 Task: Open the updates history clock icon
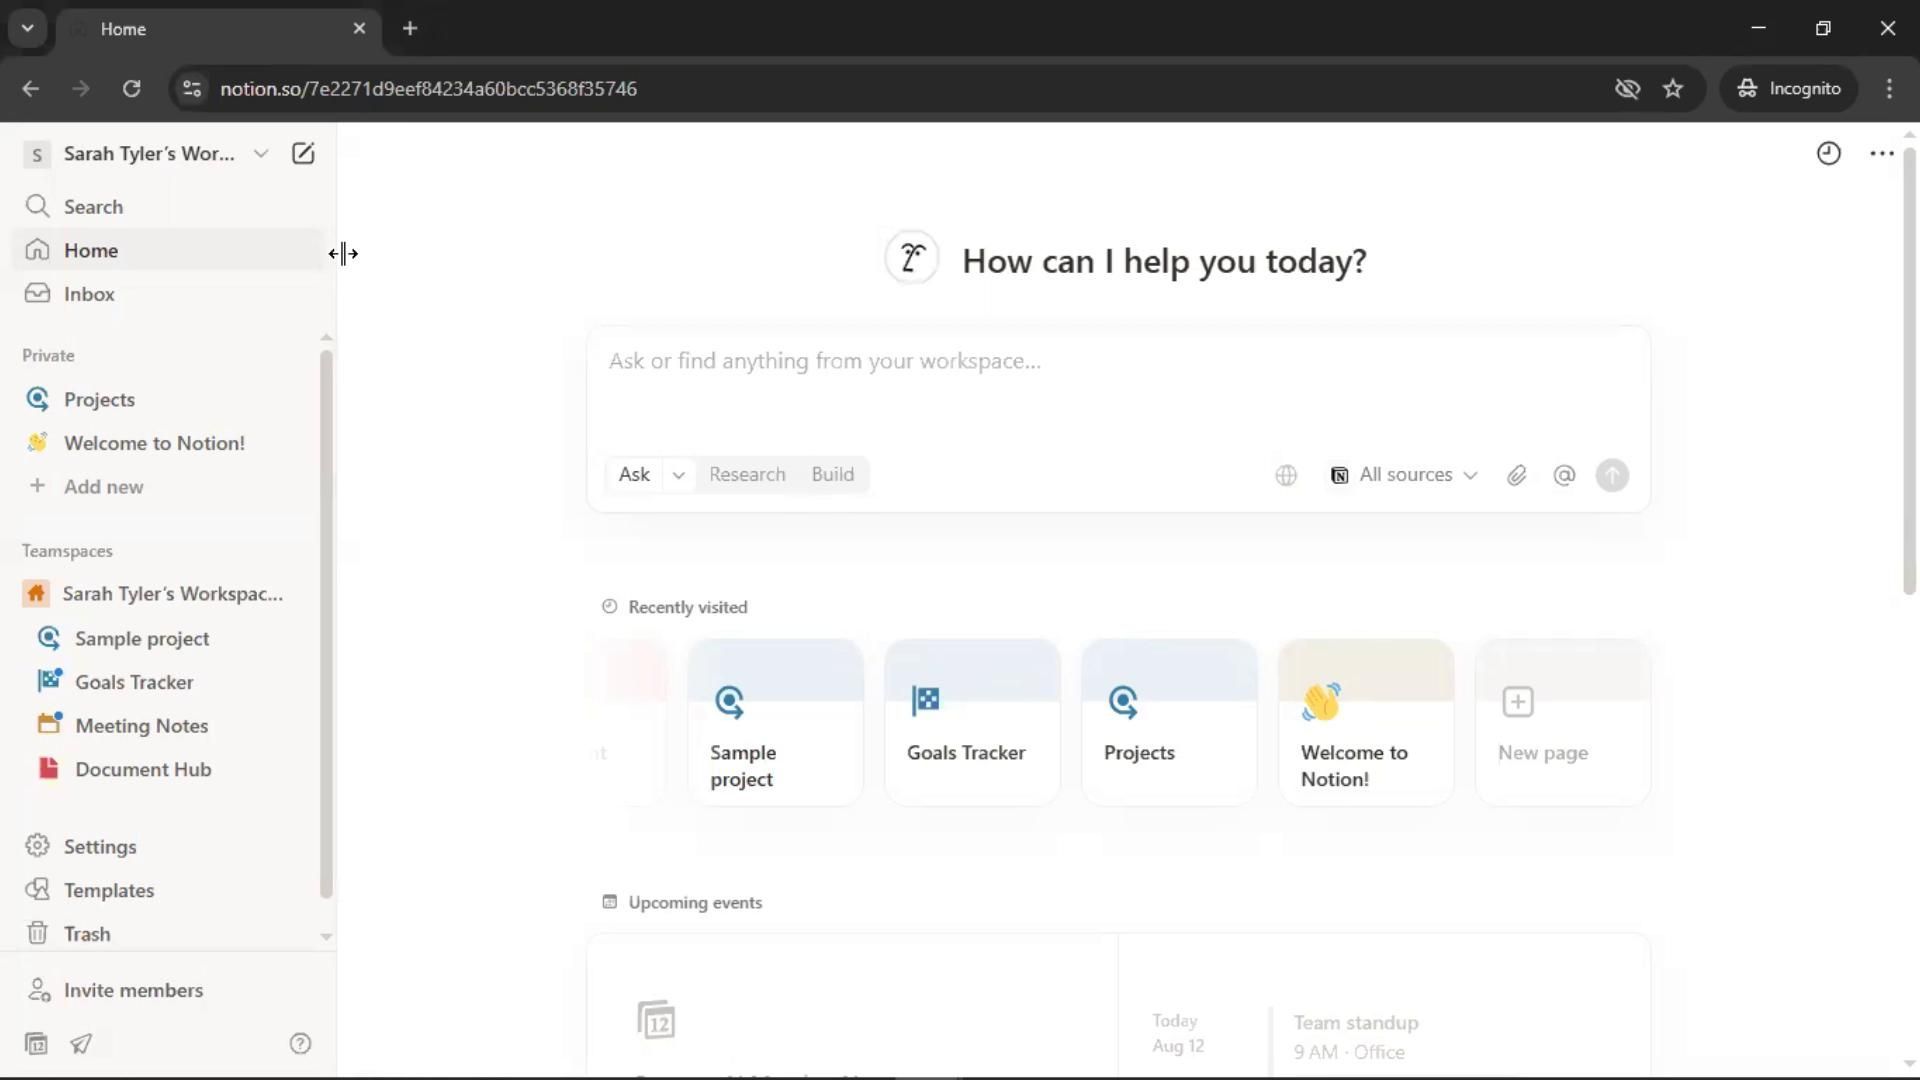point(1828,153)
